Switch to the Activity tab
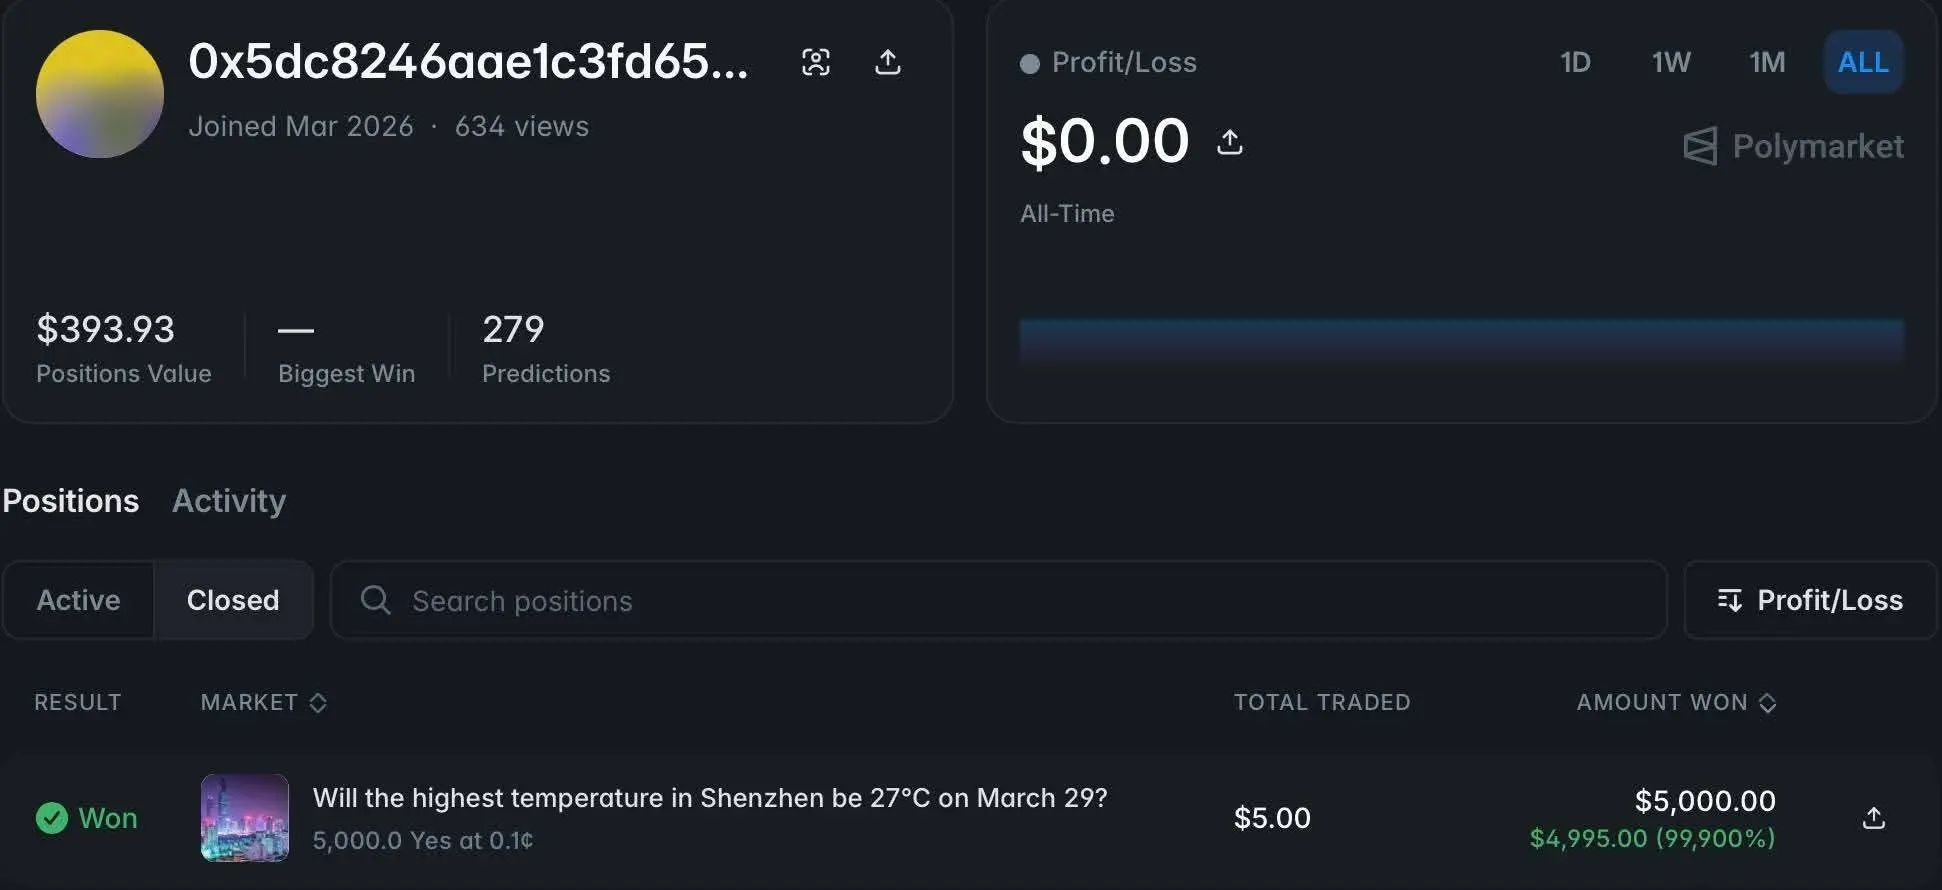 229,500
